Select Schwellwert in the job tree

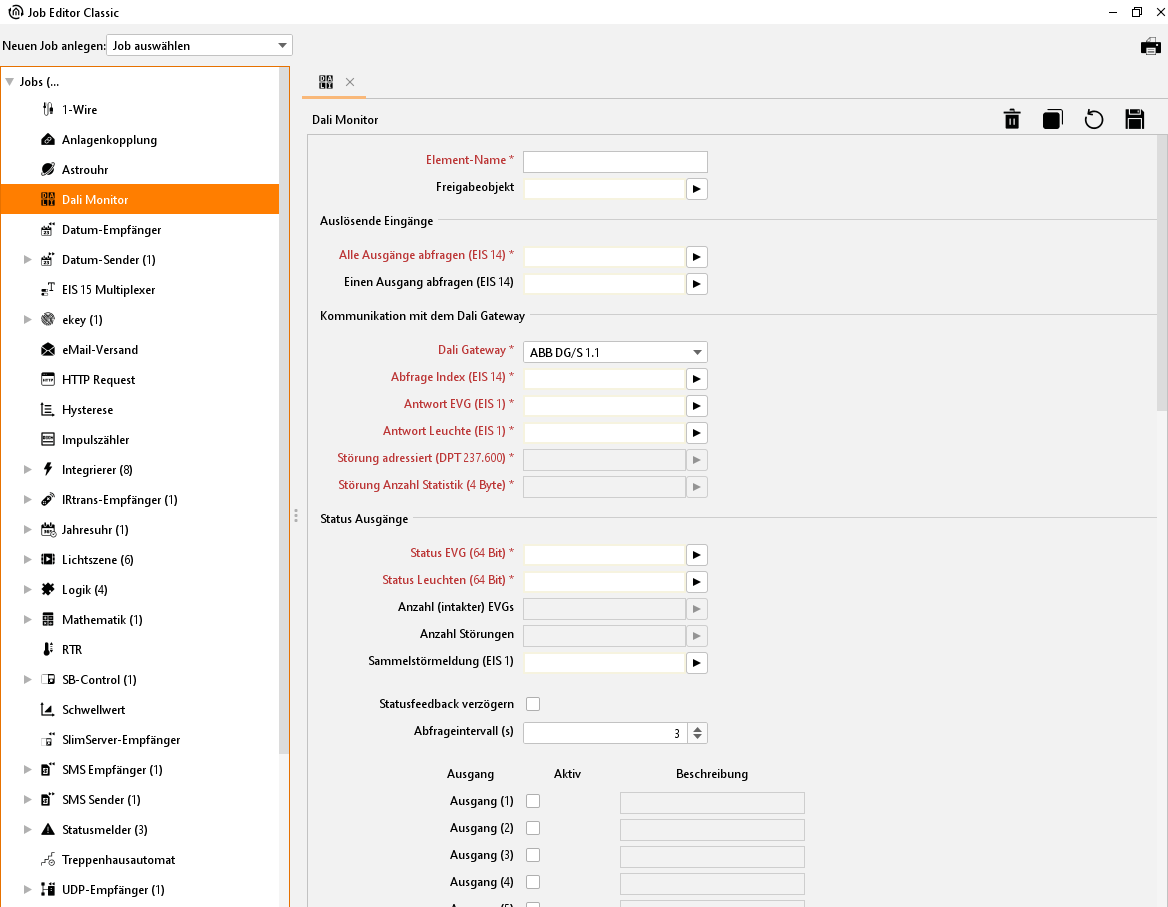tap(93, 710)
